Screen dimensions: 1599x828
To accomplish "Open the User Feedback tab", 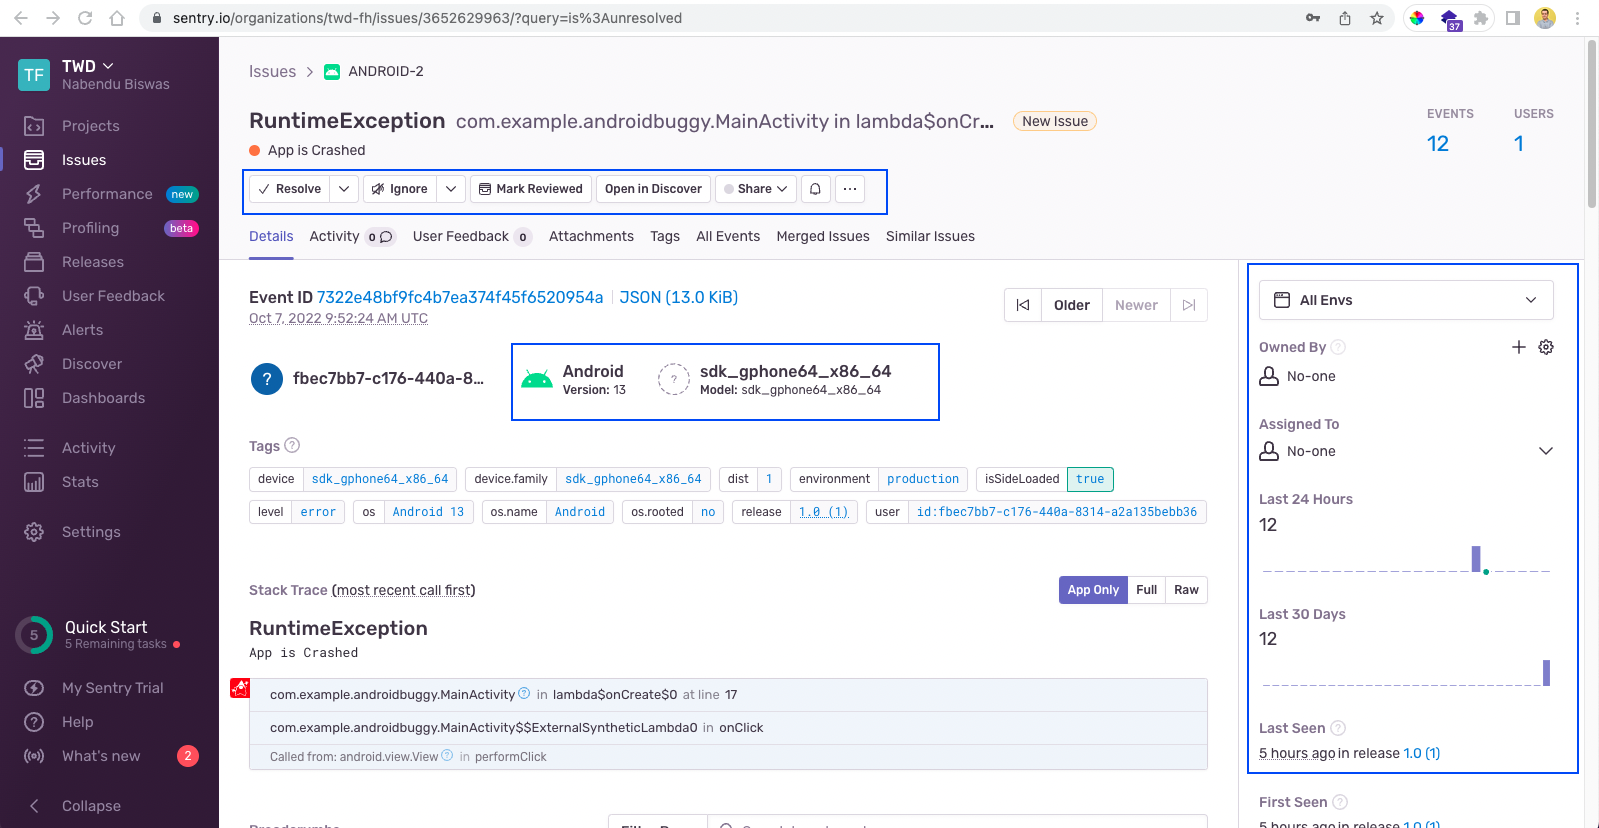I will (x=471, y=236).
